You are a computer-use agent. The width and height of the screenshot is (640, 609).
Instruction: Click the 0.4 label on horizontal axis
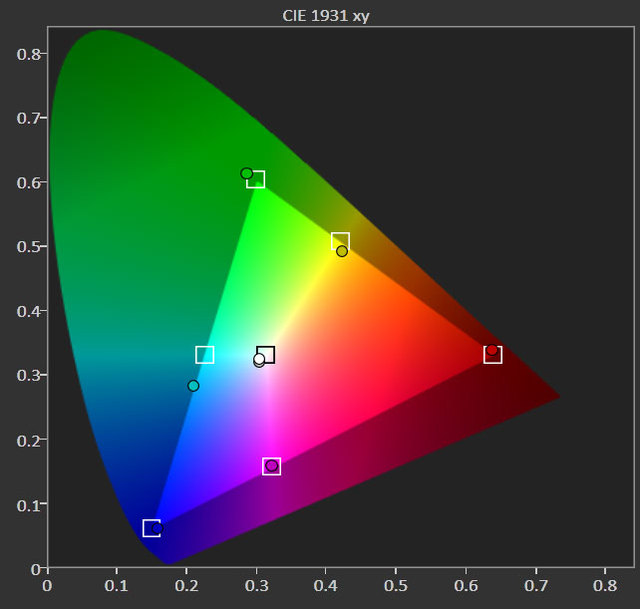[325, 586]
